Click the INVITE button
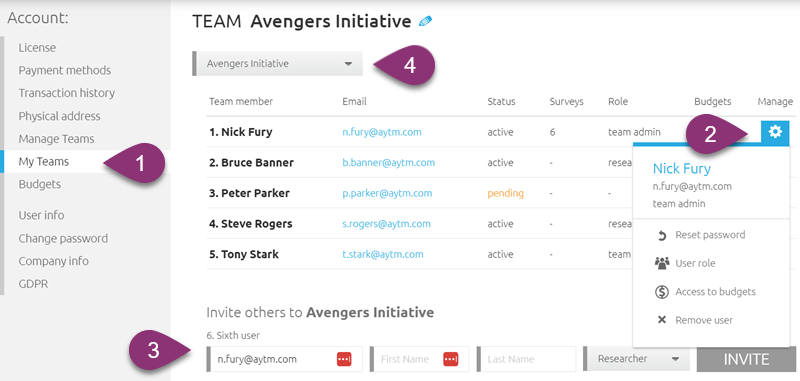800x381 pixels. (746, 359)
